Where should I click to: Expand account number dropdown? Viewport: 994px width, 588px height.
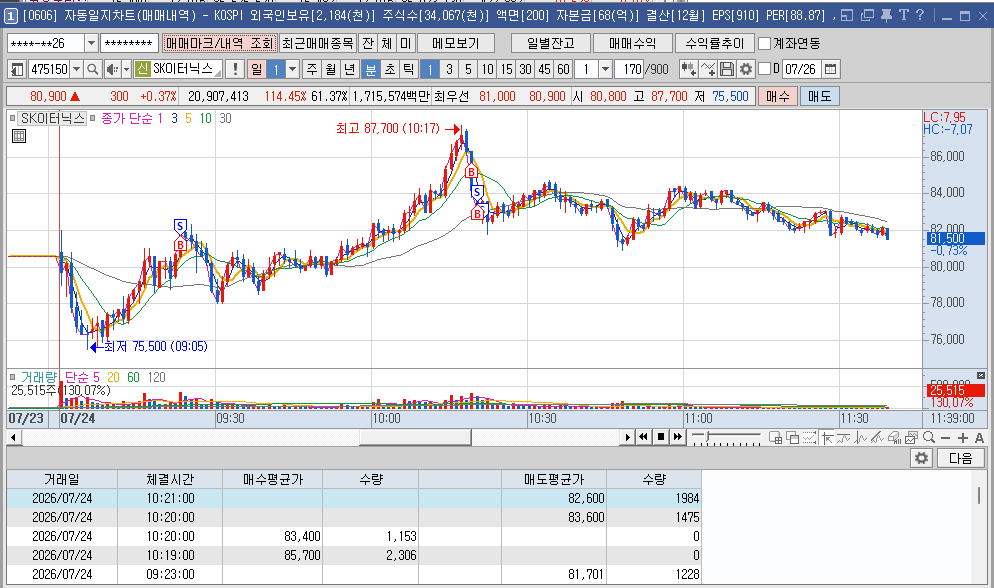pyautogui.click(x=91, y=43)
